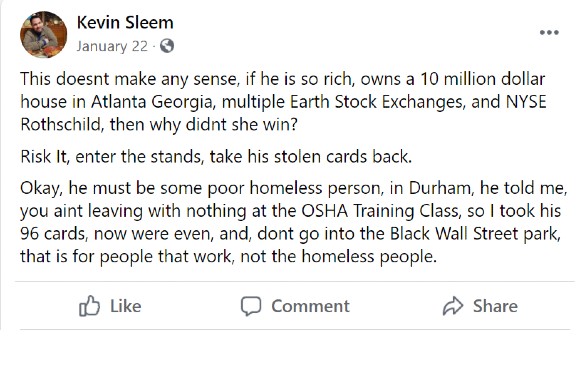The height and width of the screenshot is (380, 580).
Task: Click the paragraph starting "This doesnt make any sense"
Action: coord(283,102)
